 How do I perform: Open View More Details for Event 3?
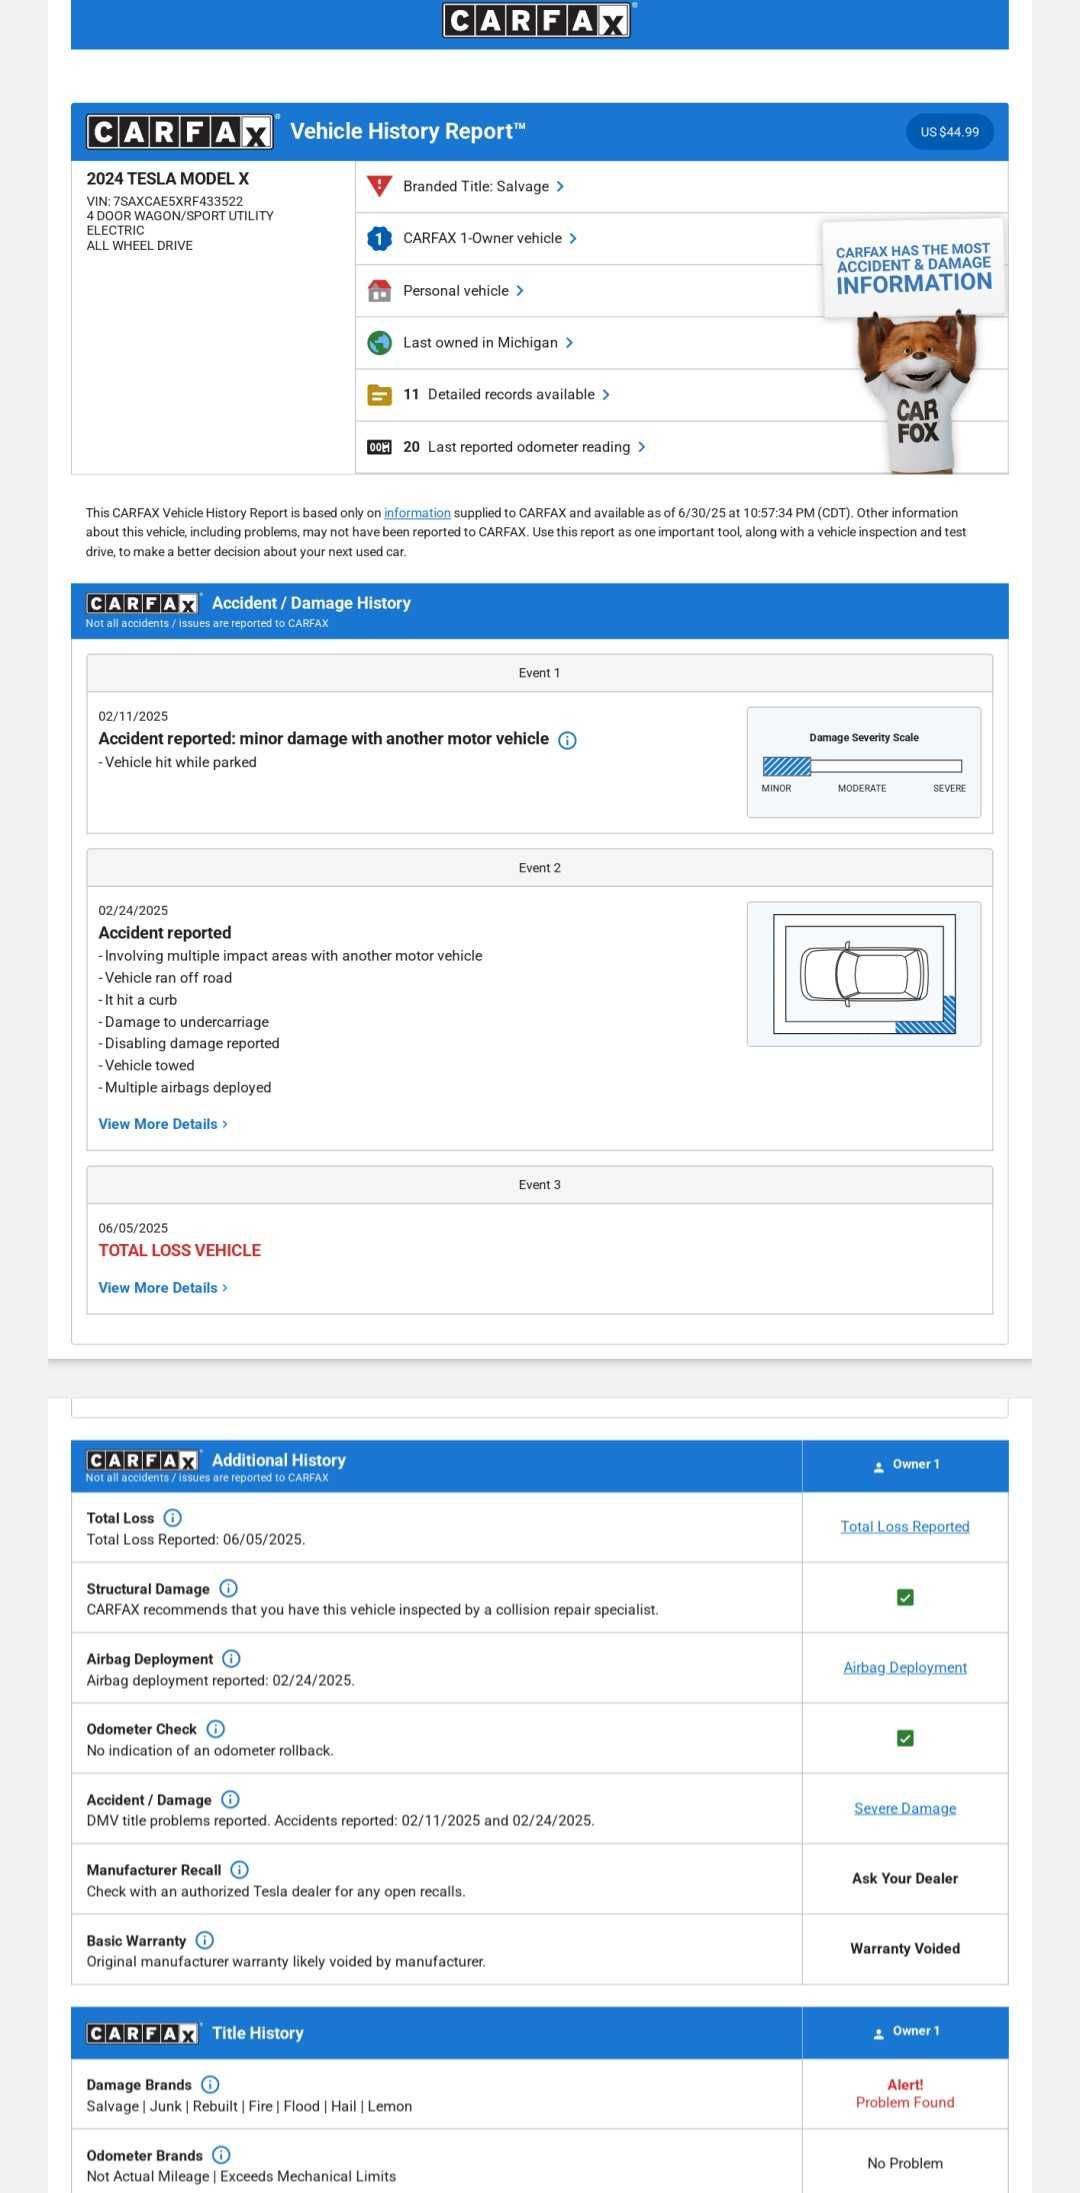[x=163, y=1288]
